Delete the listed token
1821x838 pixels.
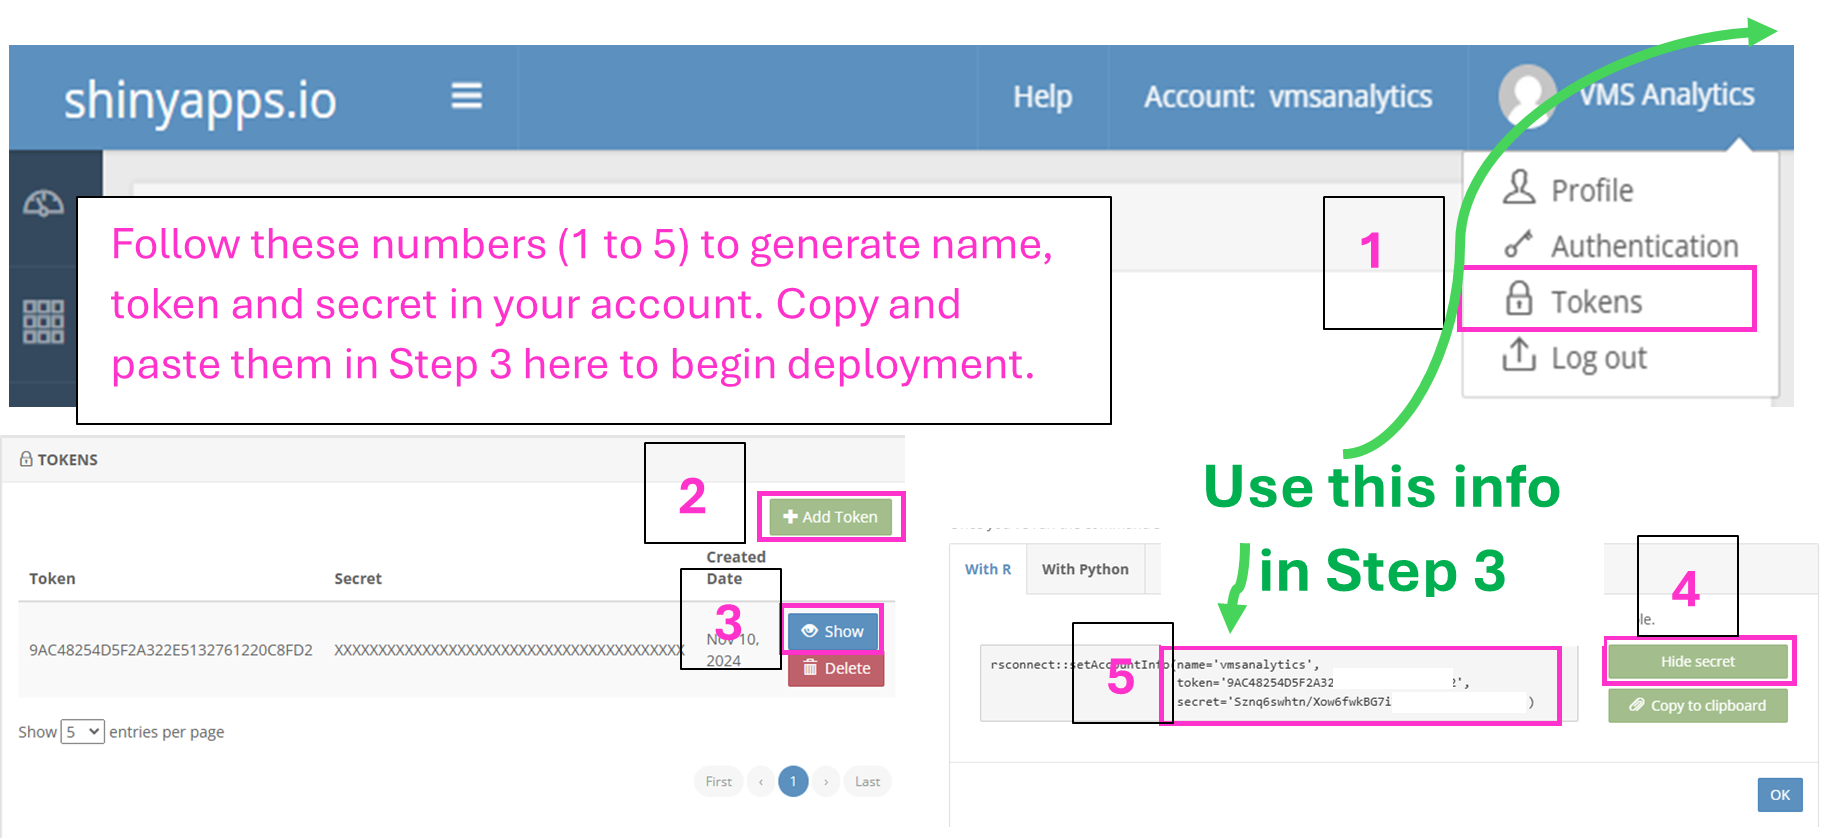(x=836, y=668)
